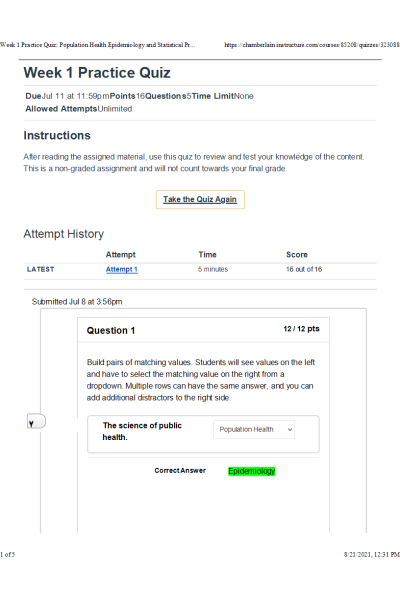Image resolution: width=400 pixels, height=600 pixels.
Task: Click the chamberlain.instructure.com URL in header
Action: pos(312,45)
